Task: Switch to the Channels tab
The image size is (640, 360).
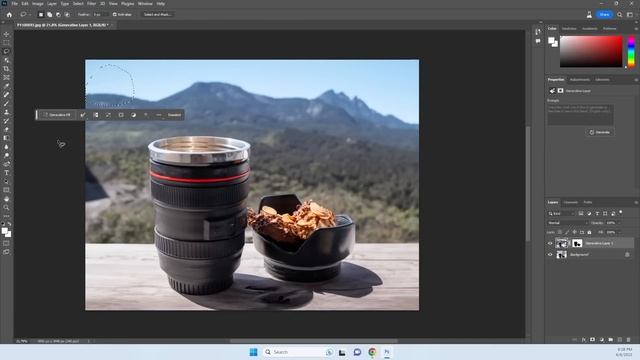Action: (571, 202)
